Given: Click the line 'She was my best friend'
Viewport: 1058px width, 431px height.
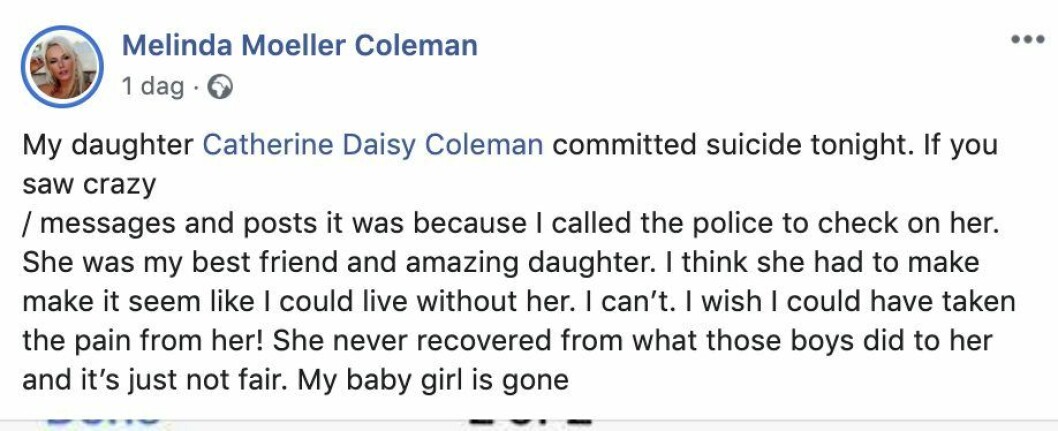Looking at the screenshot, I should [500, 263].
